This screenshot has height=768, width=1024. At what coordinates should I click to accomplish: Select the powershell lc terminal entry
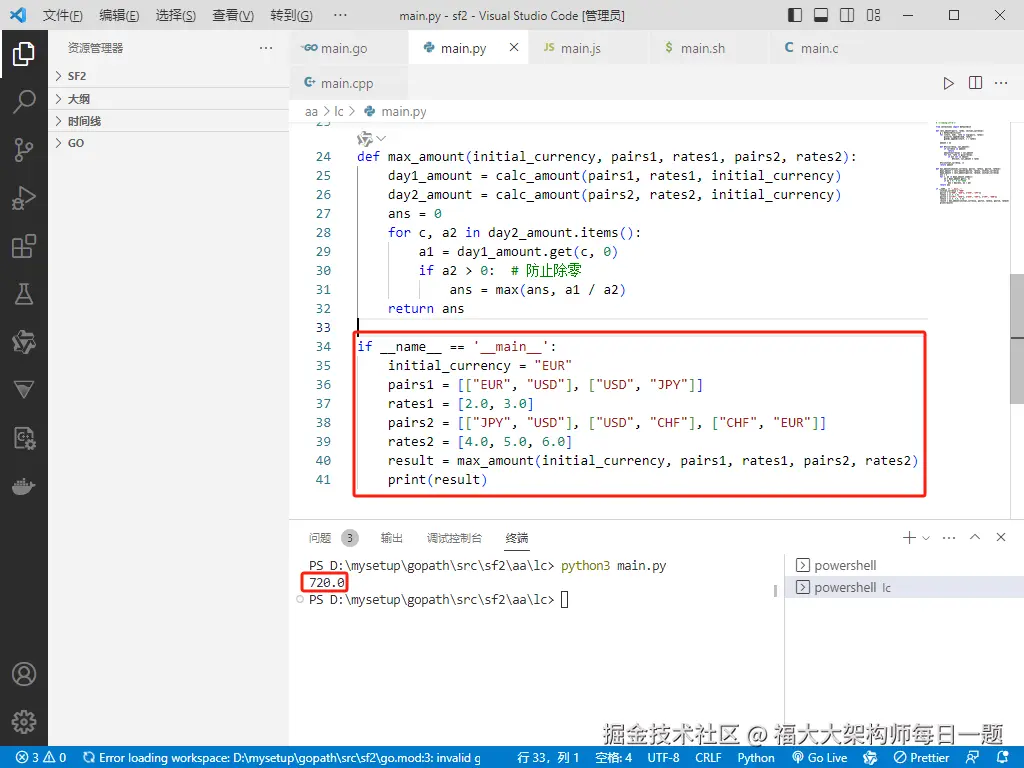coord(904,587)
